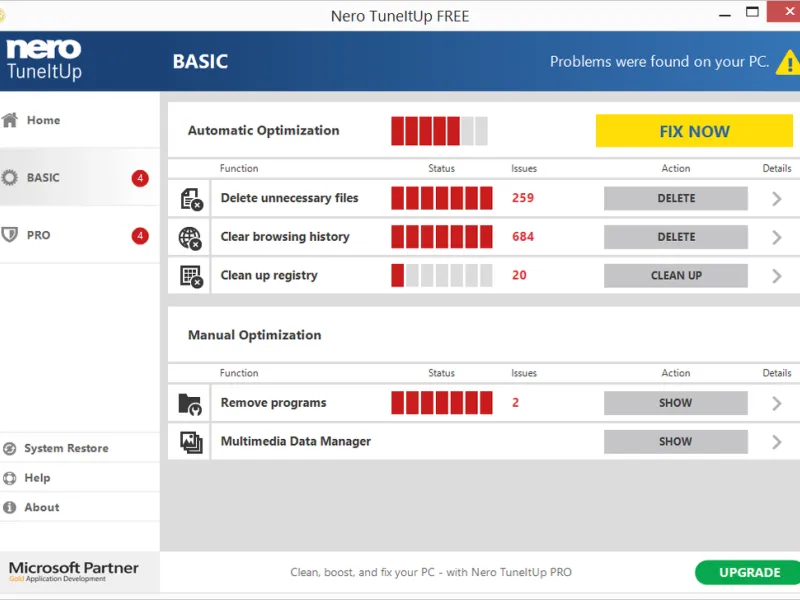The width and height of the screenshot is (800, 600).
Task: Click SHOW for Remove programs
Action: tap(676, 403)
